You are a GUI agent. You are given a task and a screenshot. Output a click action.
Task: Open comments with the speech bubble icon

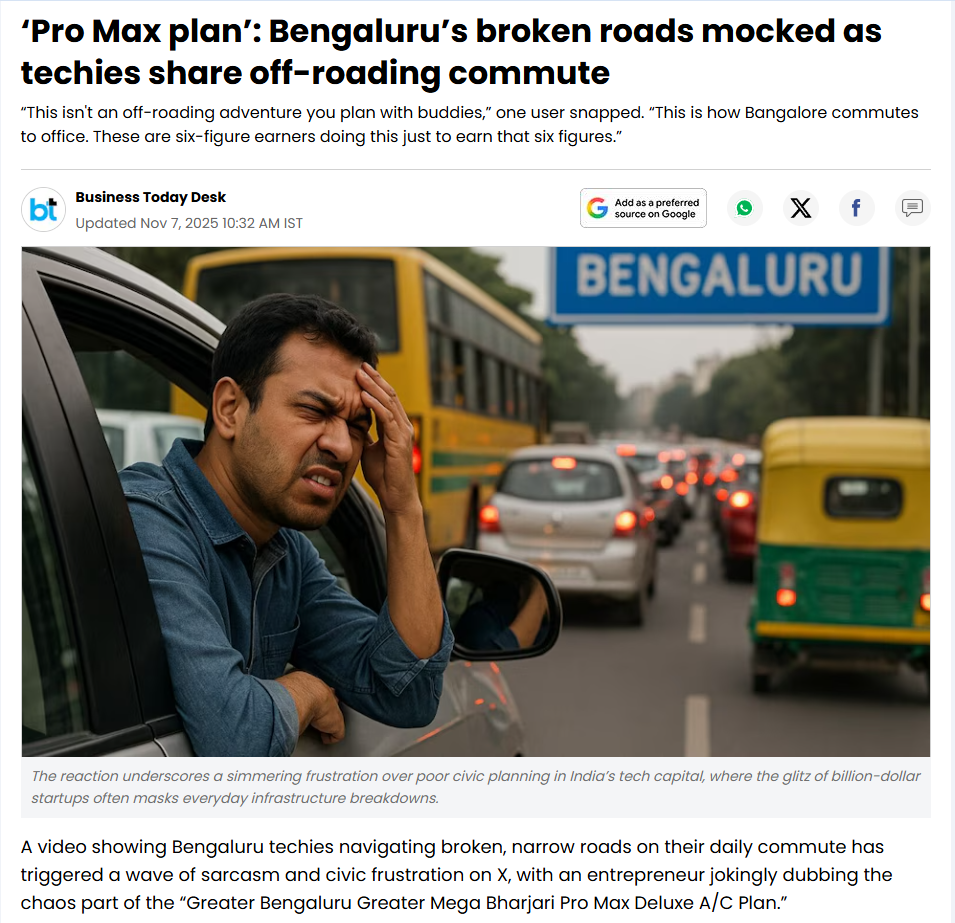912,208
